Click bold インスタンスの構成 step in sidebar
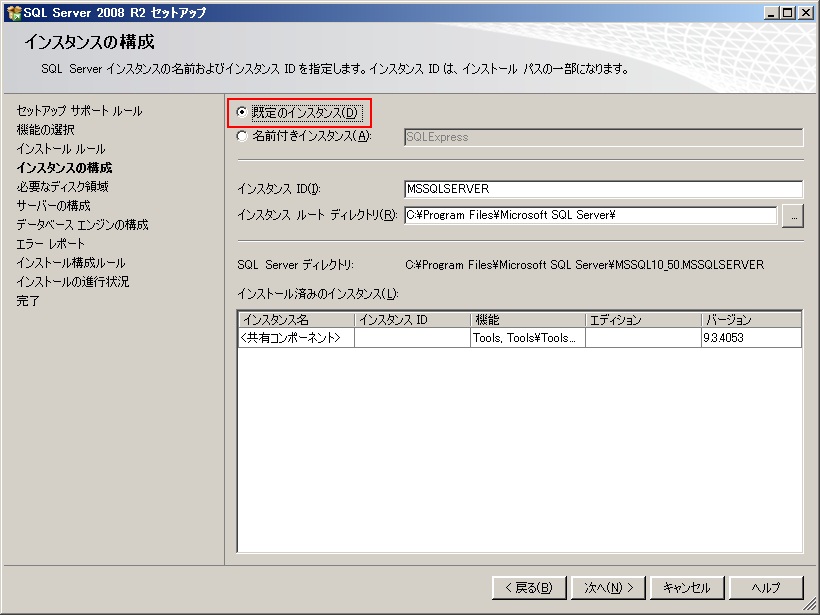The width and height of the screenshot is (820, 615). 64,168
